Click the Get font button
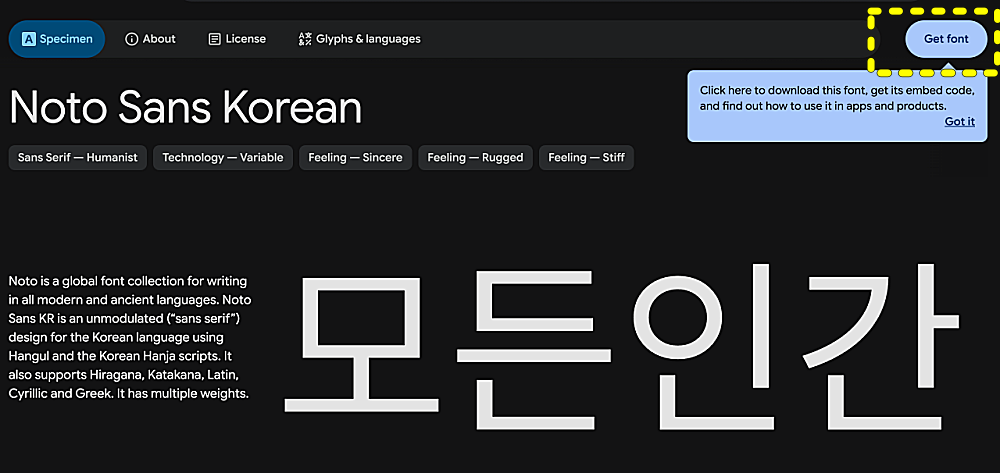 pos(946,39)
